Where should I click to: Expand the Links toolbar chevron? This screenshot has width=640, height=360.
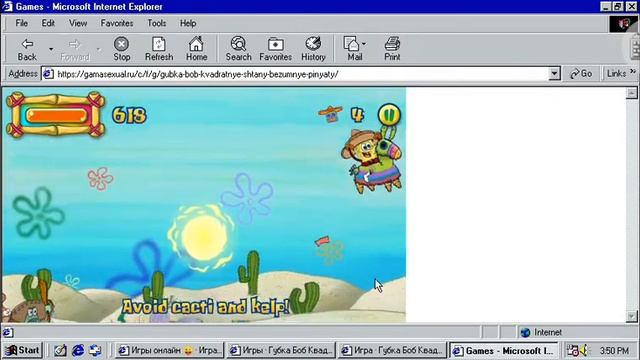point(633,71)
